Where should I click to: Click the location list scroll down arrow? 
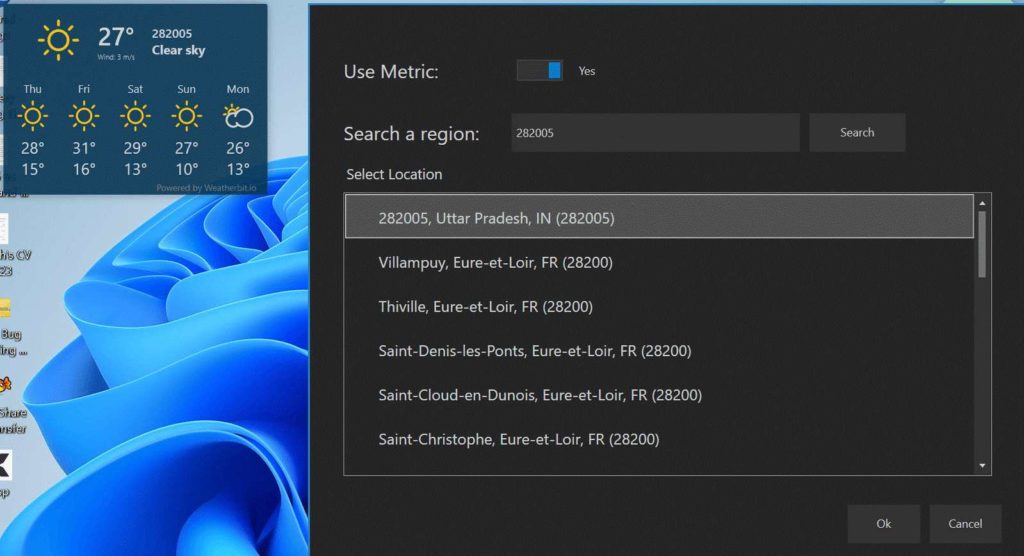tap(983, 465)
